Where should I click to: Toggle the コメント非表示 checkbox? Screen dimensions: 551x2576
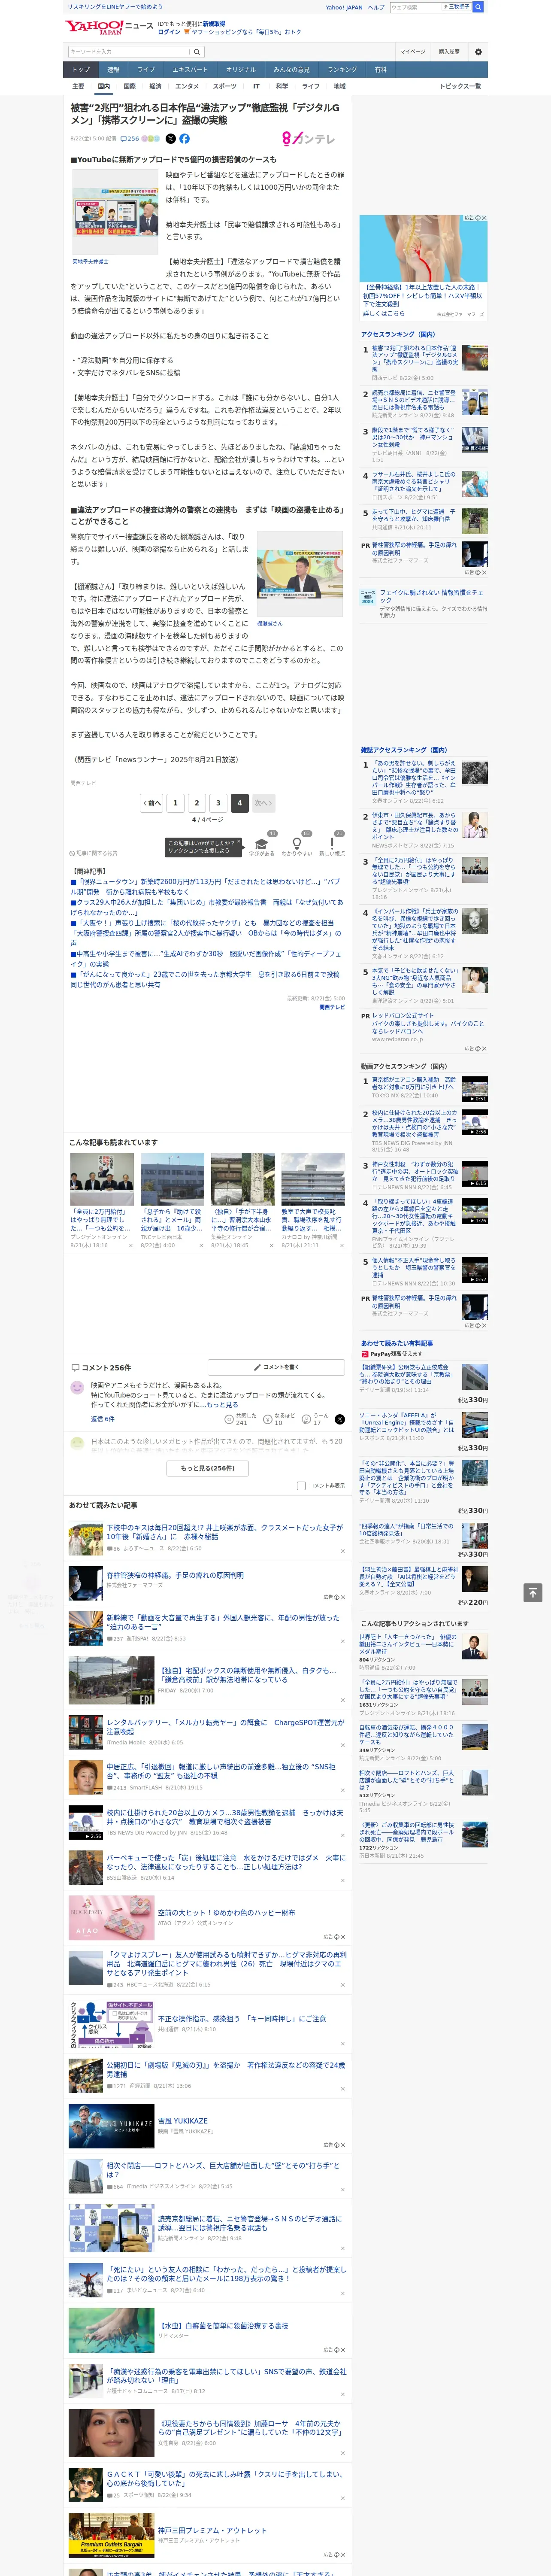pyautogui.click(x=301, y=1485)
